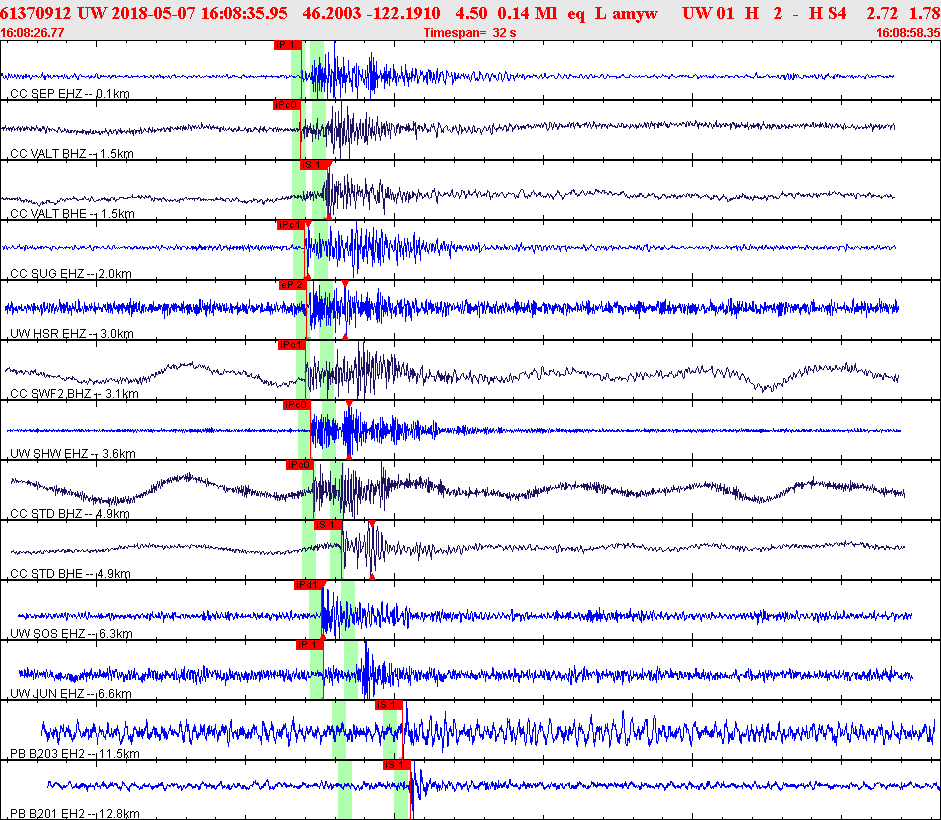
Task: Click the 'UW HSR EHZ -- 3.0km' station label
Action: (x=72, y=334)
